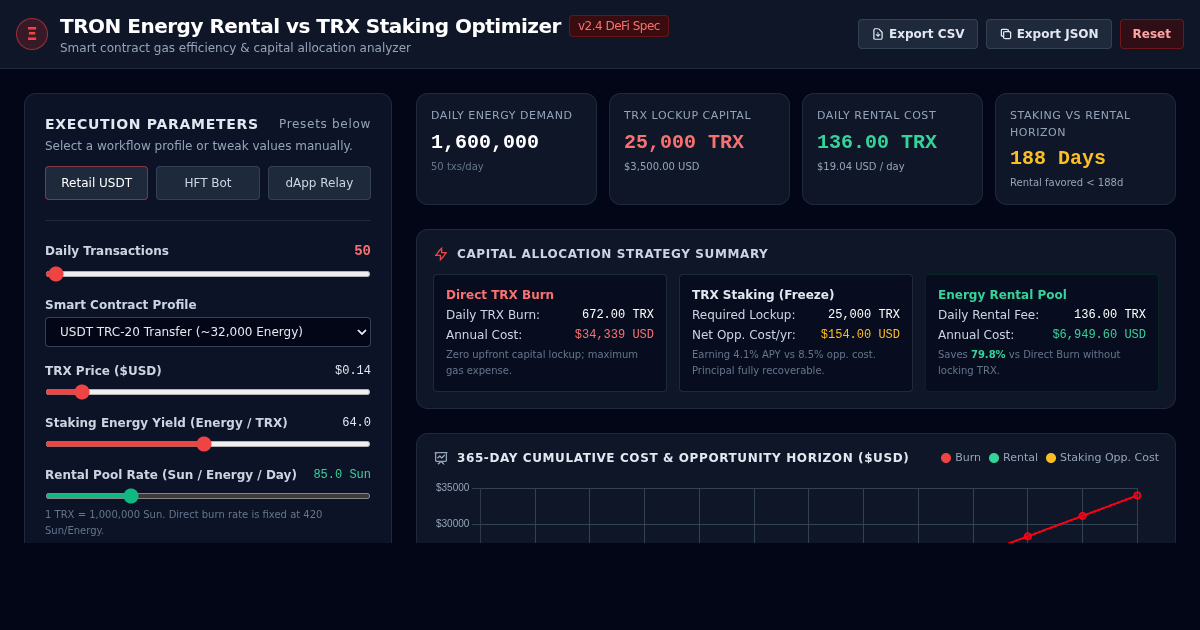Adjust the Rental Pool Rate slider
This screenshot has height=630, width=1200.
[x=208, y=496]
